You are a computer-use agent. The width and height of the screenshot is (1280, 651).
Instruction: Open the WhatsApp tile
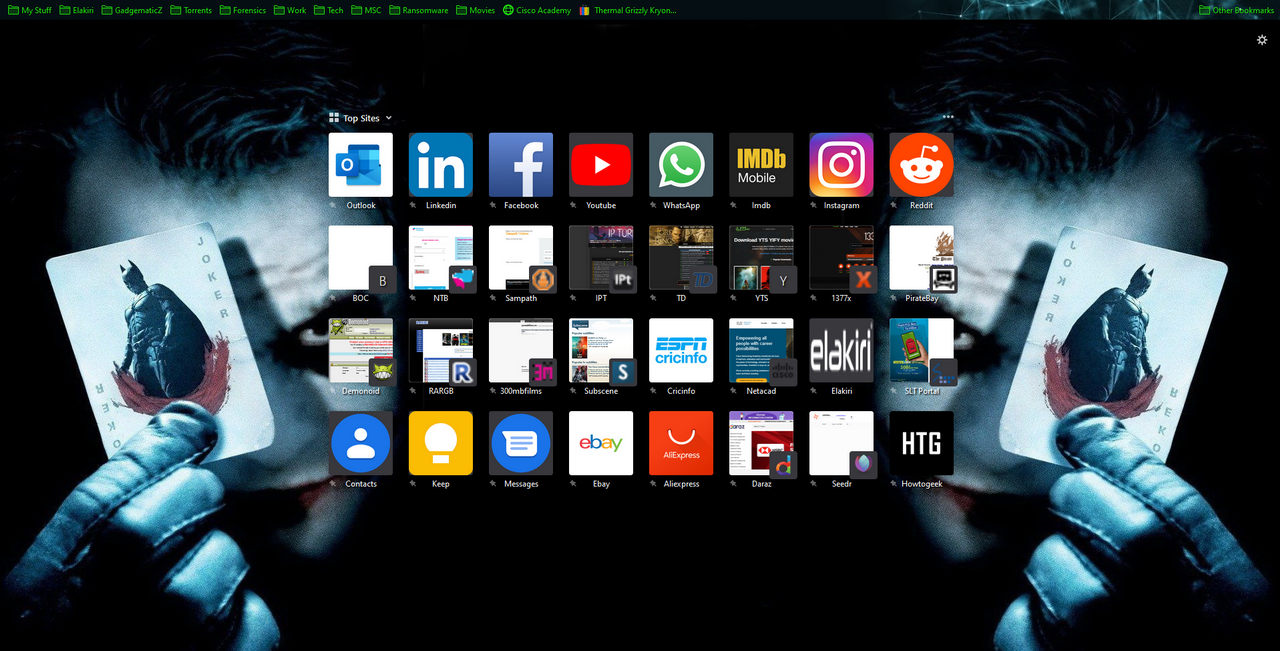[680, 165]
